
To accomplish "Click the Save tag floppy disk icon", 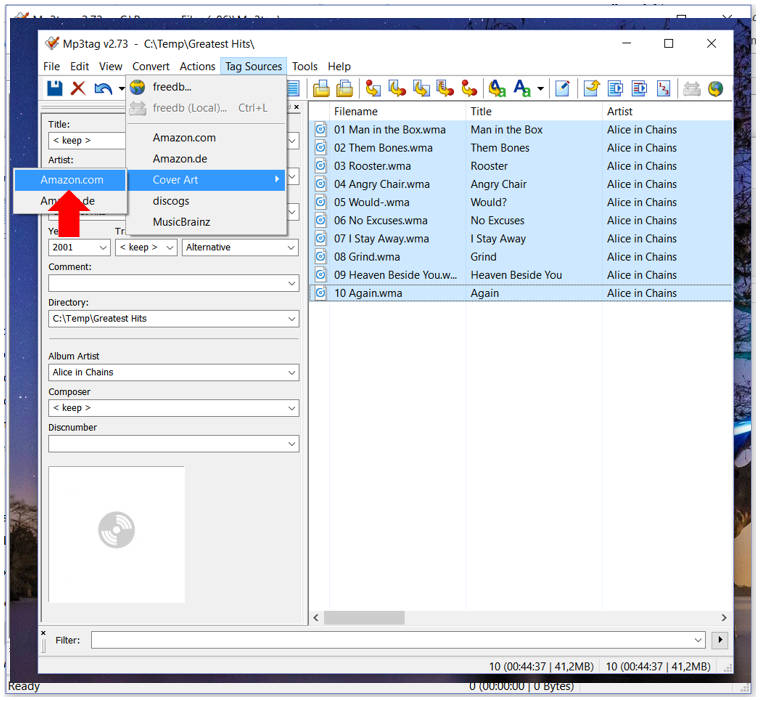I will [55, 88].
